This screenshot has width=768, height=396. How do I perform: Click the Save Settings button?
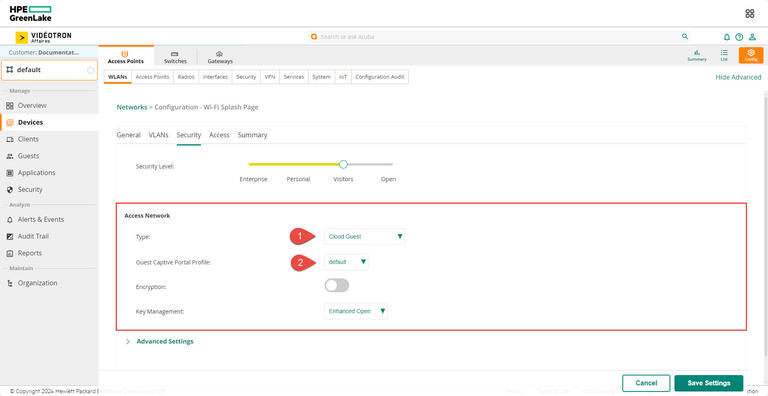pyautogui.click(x=709, y=383)
